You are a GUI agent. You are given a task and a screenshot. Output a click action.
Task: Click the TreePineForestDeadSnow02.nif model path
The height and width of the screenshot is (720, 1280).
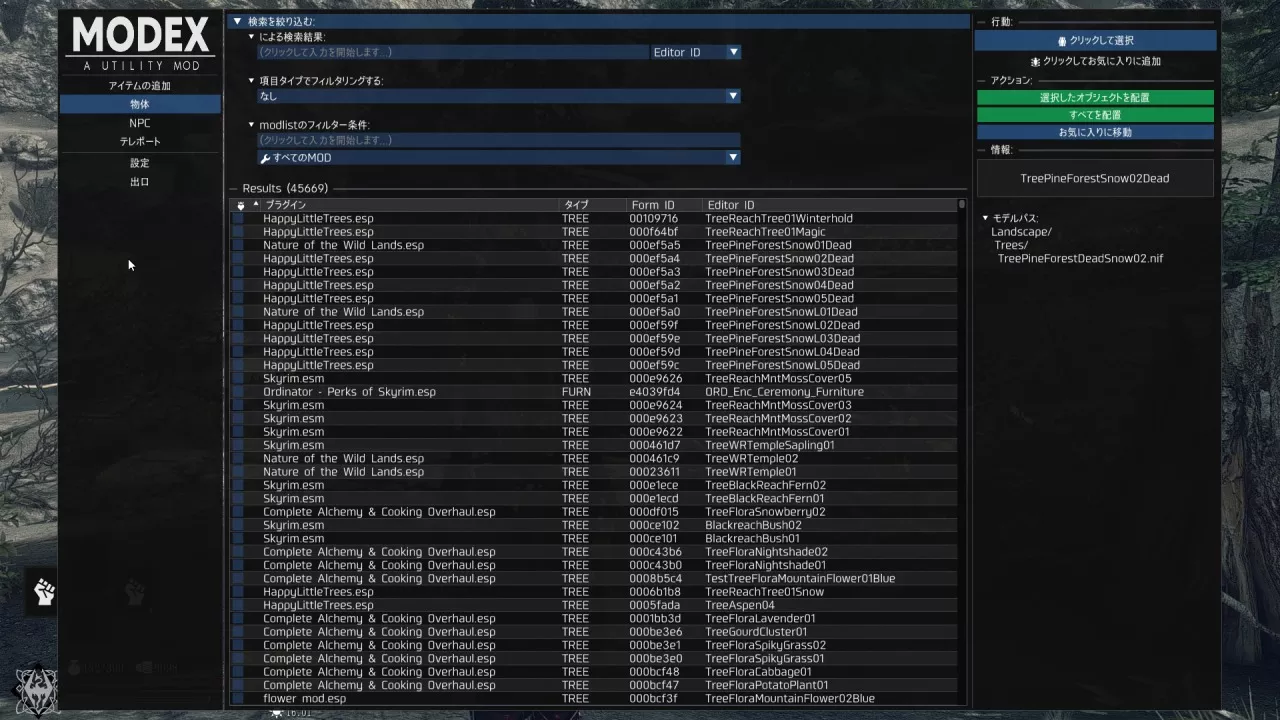tap(1080, 259)
